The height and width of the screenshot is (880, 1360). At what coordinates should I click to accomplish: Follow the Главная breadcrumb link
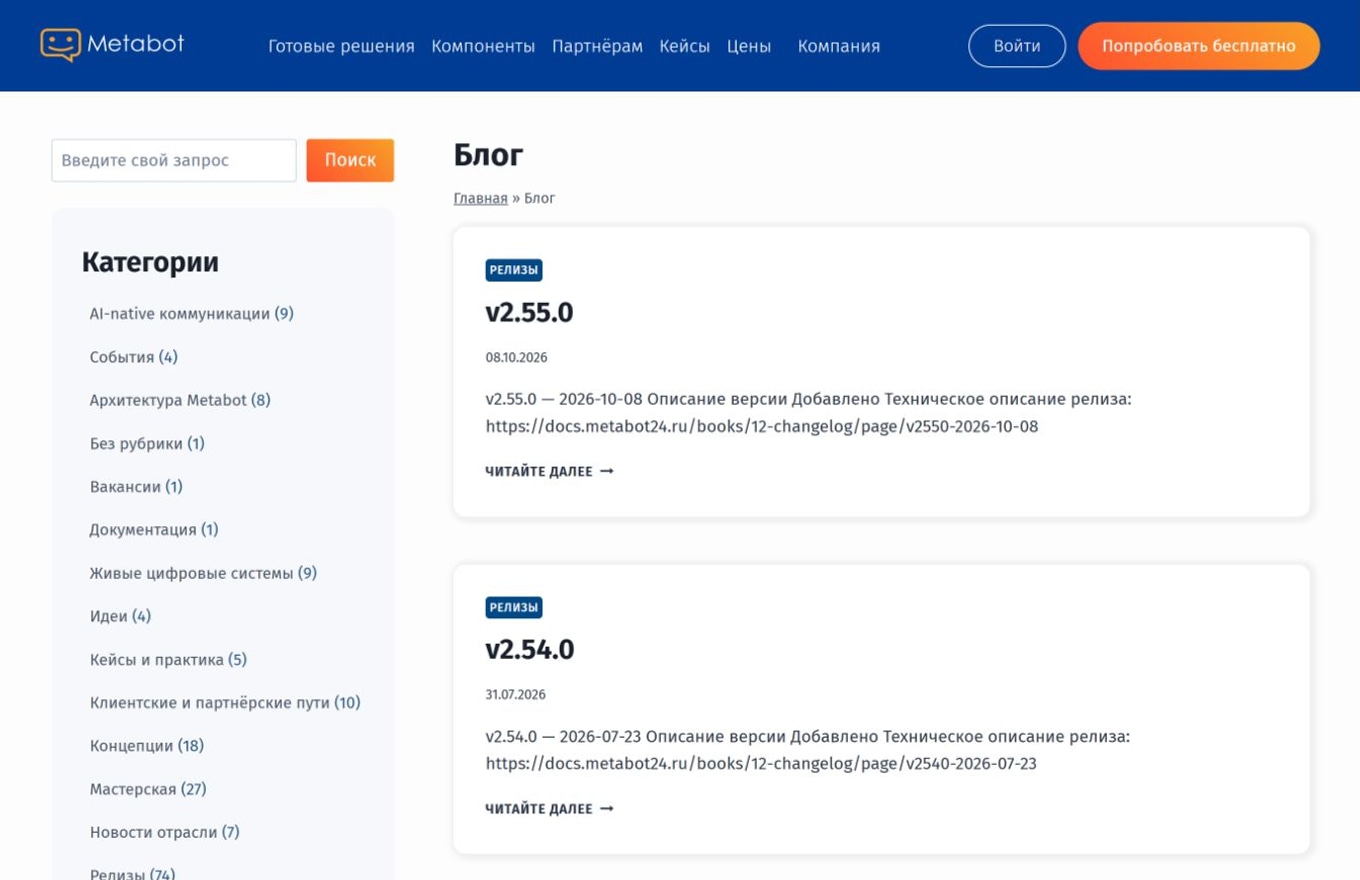[x=481, y=198]
